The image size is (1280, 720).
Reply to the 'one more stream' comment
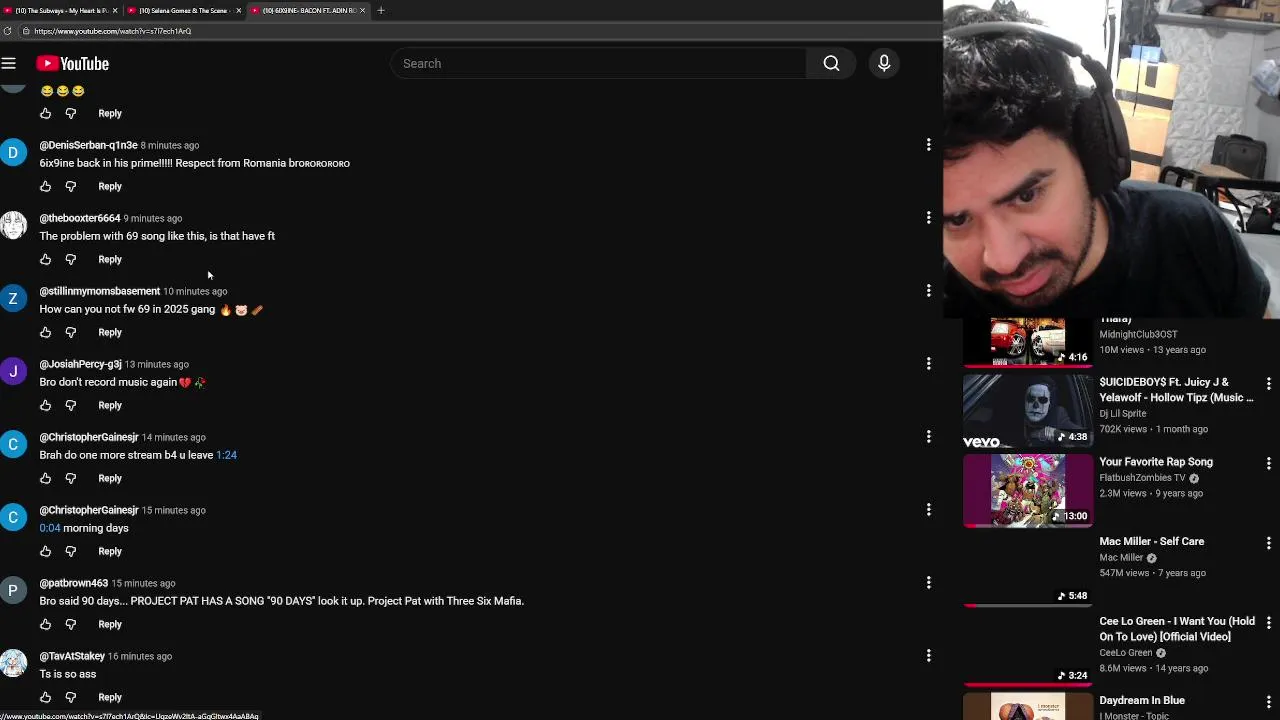tap(110, 478)
